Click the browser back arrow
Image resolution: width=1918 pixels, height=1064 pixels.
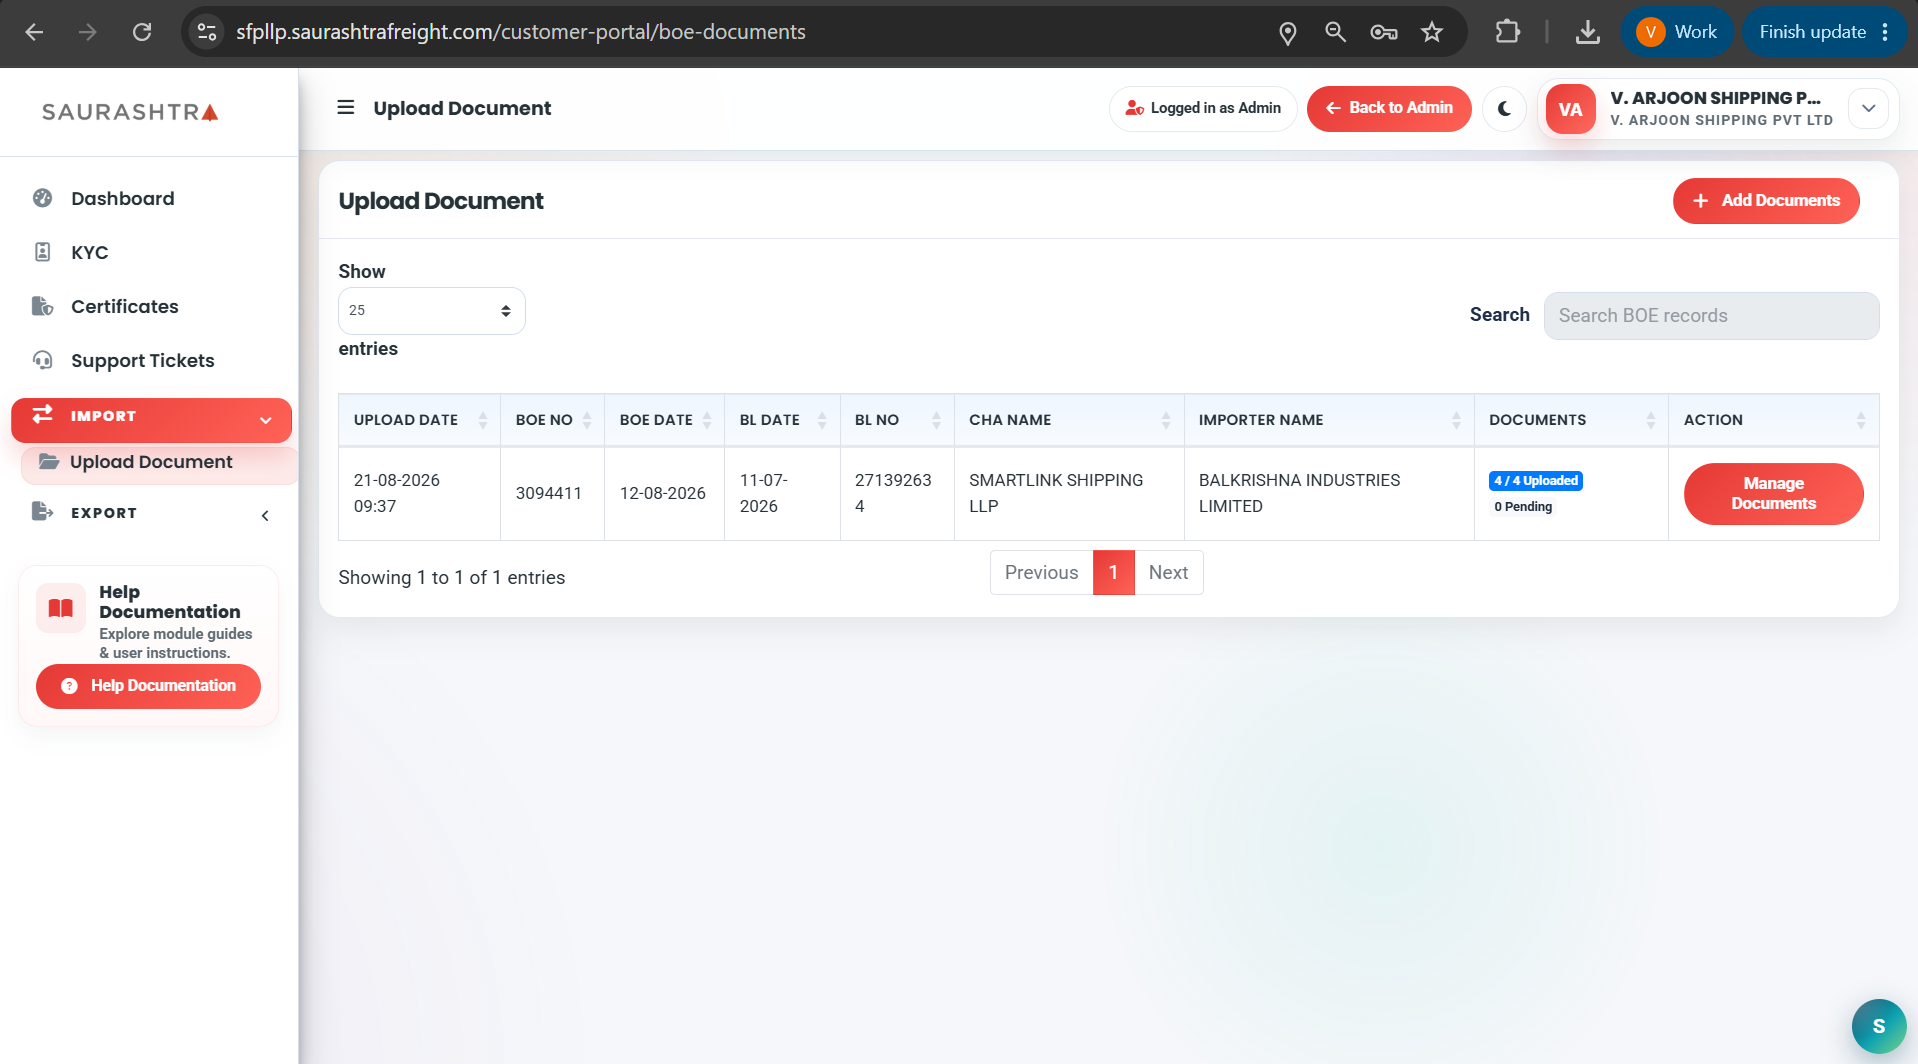(x=34, y=32)
